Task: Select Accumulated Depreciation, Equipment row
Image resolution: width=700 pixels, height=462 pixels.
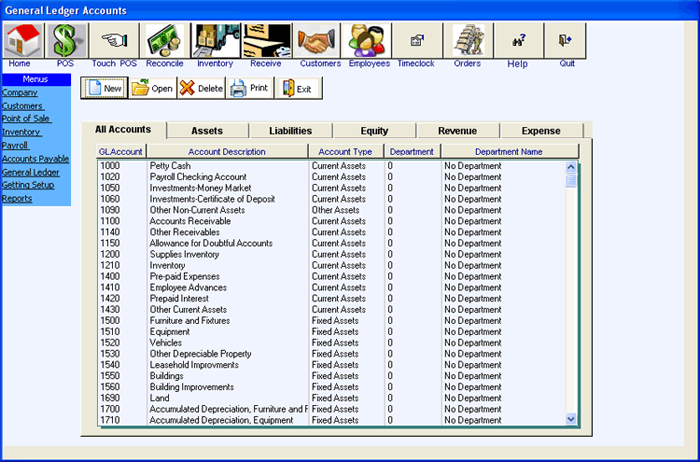Action: click(x=331, y=420)
